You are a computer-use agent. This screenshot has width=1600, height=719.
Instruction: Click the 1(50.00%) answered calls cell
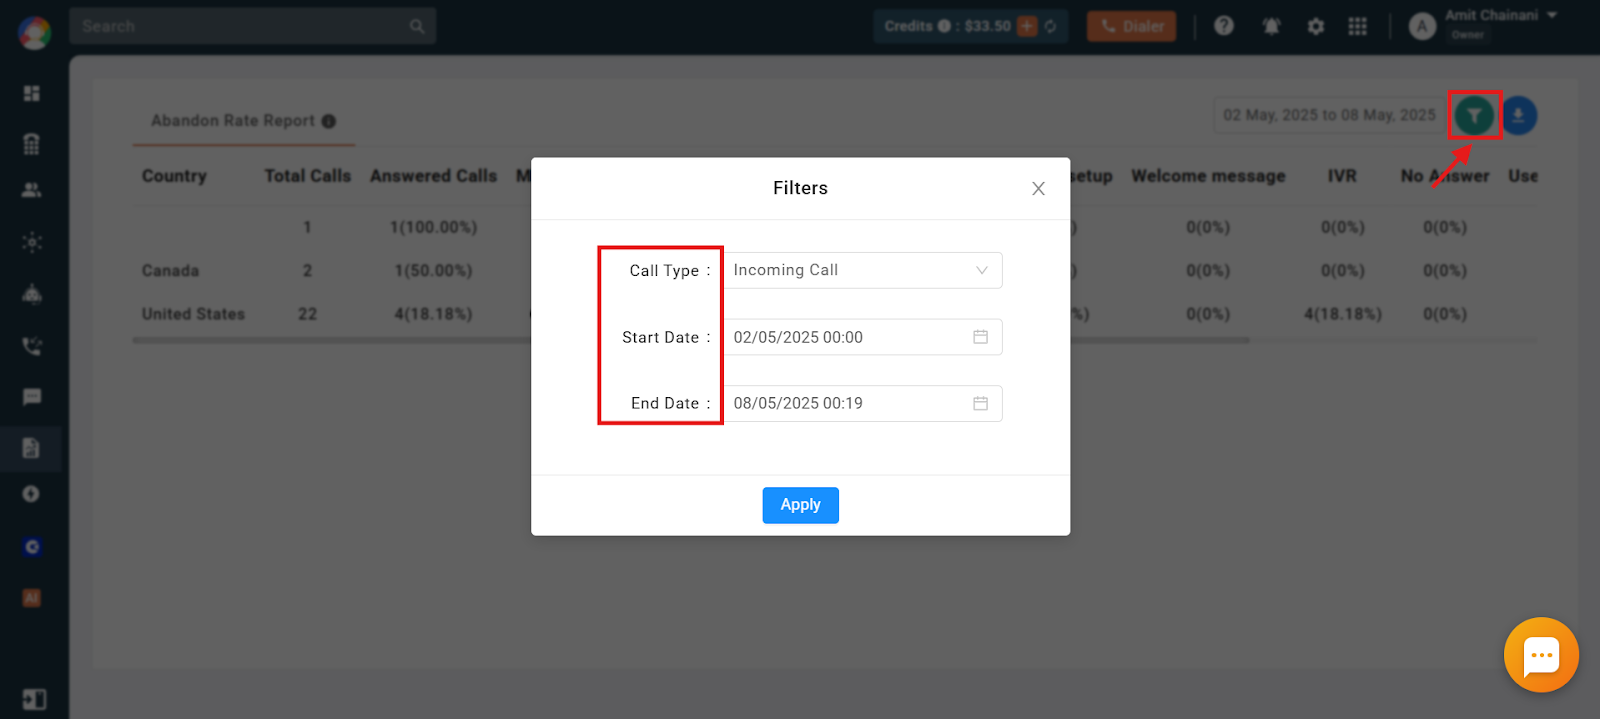[x=433, y=271]
